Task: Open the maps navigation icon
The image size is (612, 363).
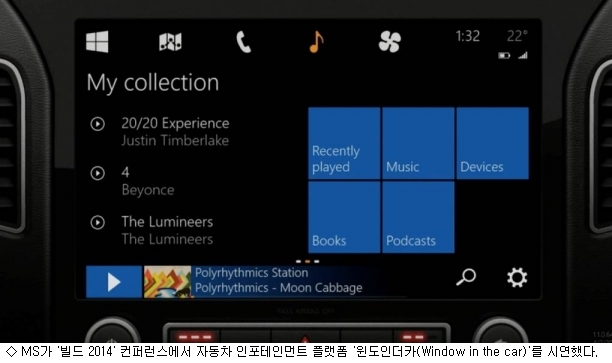Action: (170, 41)
